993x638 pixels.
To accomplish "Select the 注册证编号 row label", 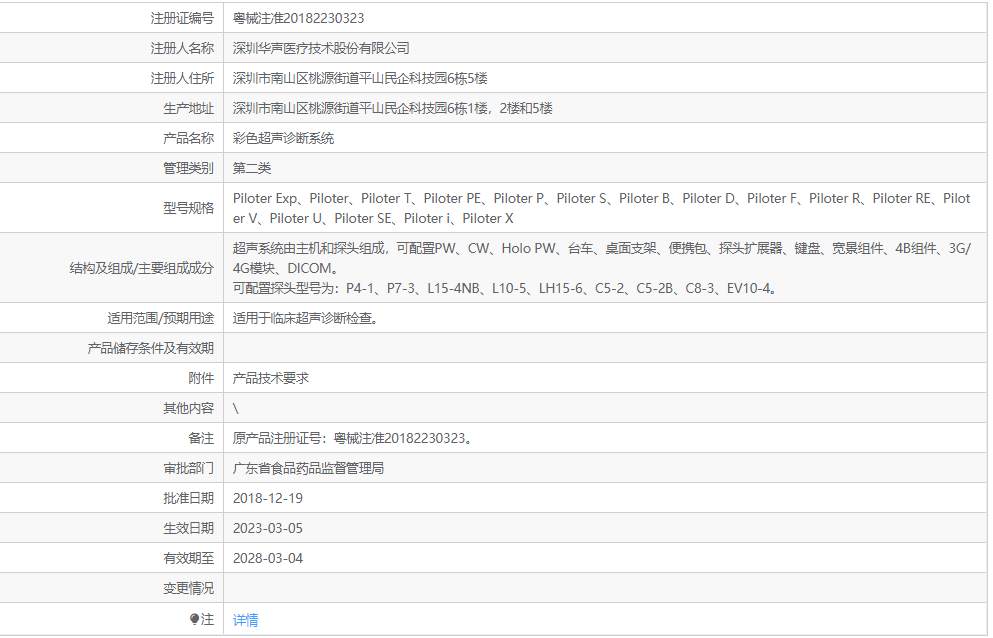I will coord(182,18).
